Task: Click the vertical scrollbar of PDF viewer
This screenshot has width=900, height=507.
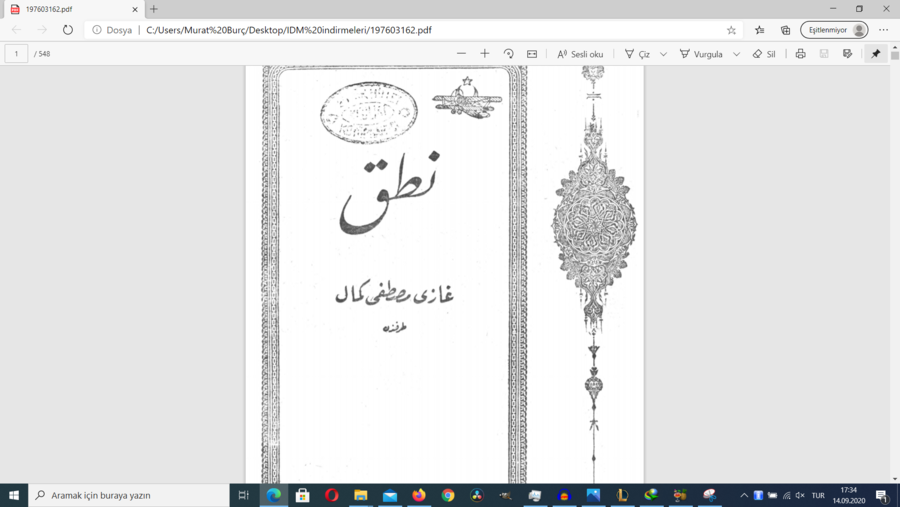Action: pos(895,56)
